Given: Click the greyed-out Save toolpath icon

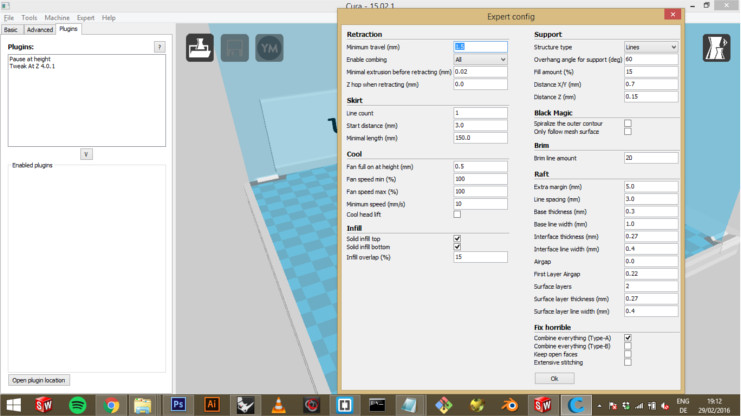Looking at the screenshot, I should pyautogui.click(x=234, y=48).
